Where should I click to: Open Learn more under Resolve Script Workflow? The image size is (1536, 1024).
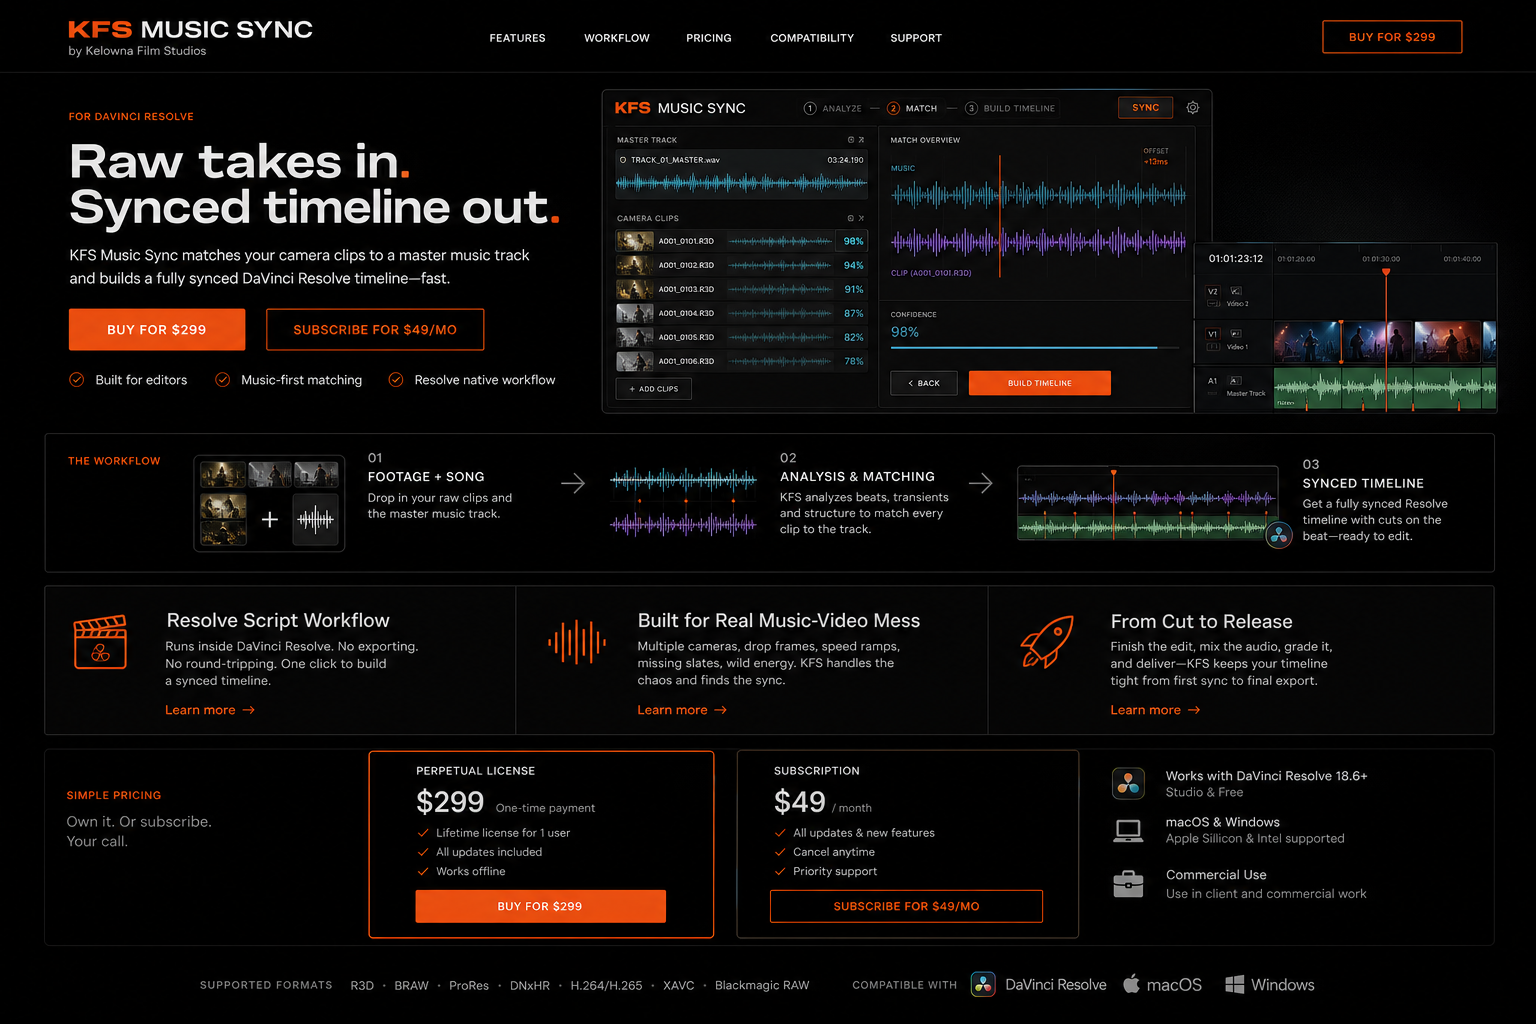[210, 710]
